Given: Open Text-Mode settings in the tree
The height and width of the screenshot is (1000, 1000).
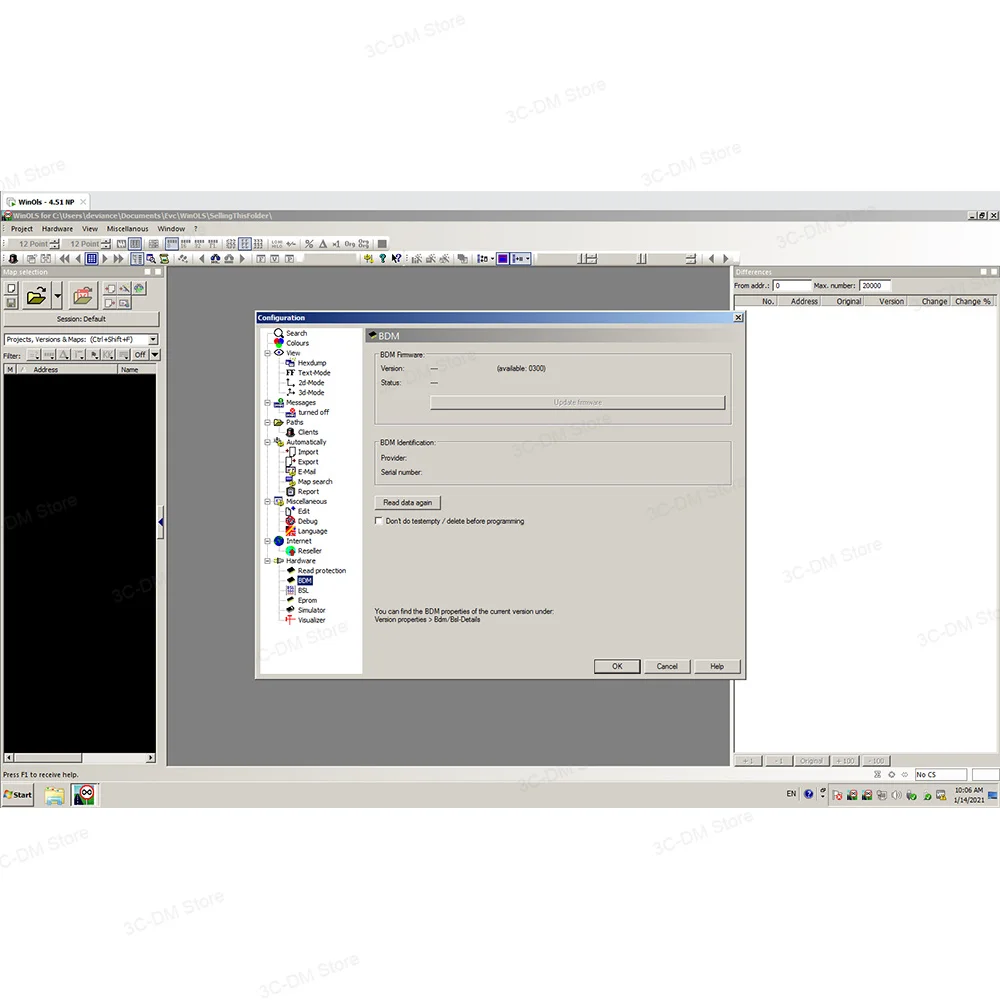Looking at the screenshot, I should click(x=314, y=372).
